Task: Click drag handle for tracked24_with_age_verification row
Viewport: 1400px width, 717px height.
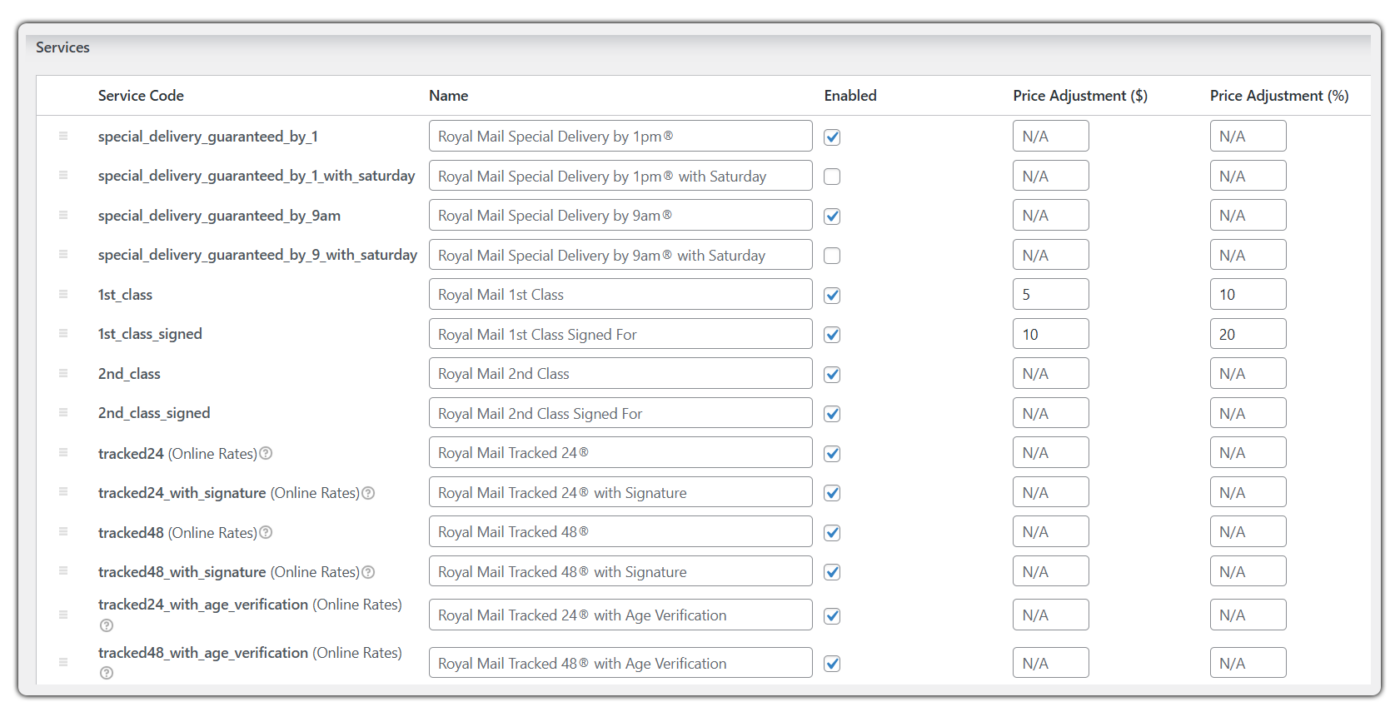Action: pos(63,615)
